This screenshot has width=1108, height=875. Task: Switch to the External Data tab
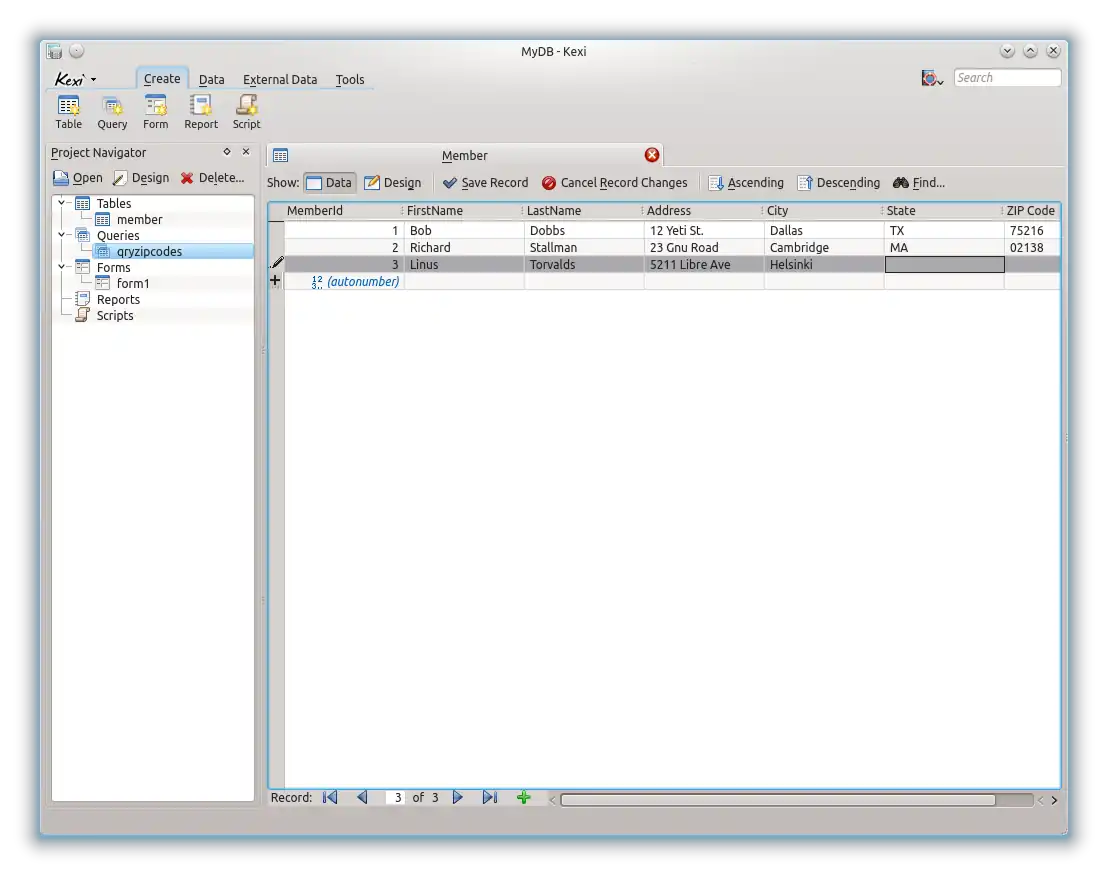coord(279,79)
